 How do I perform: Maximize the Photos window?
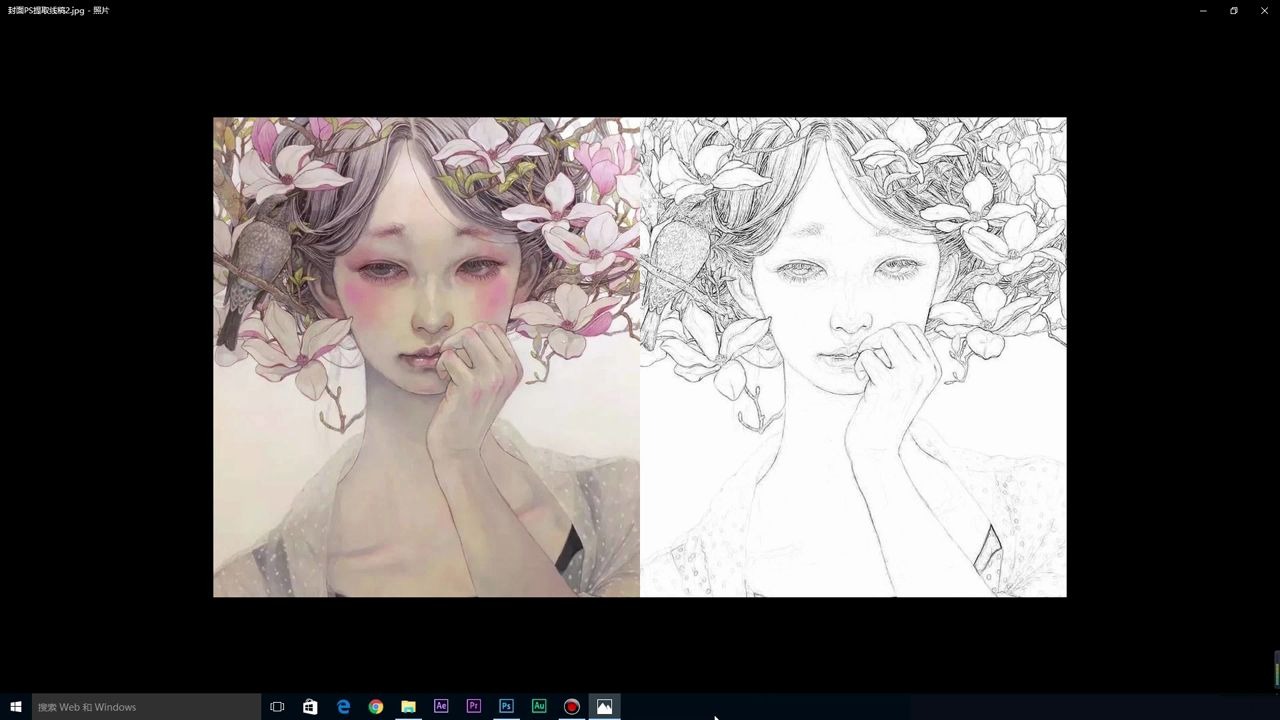tap(1233, 10)
